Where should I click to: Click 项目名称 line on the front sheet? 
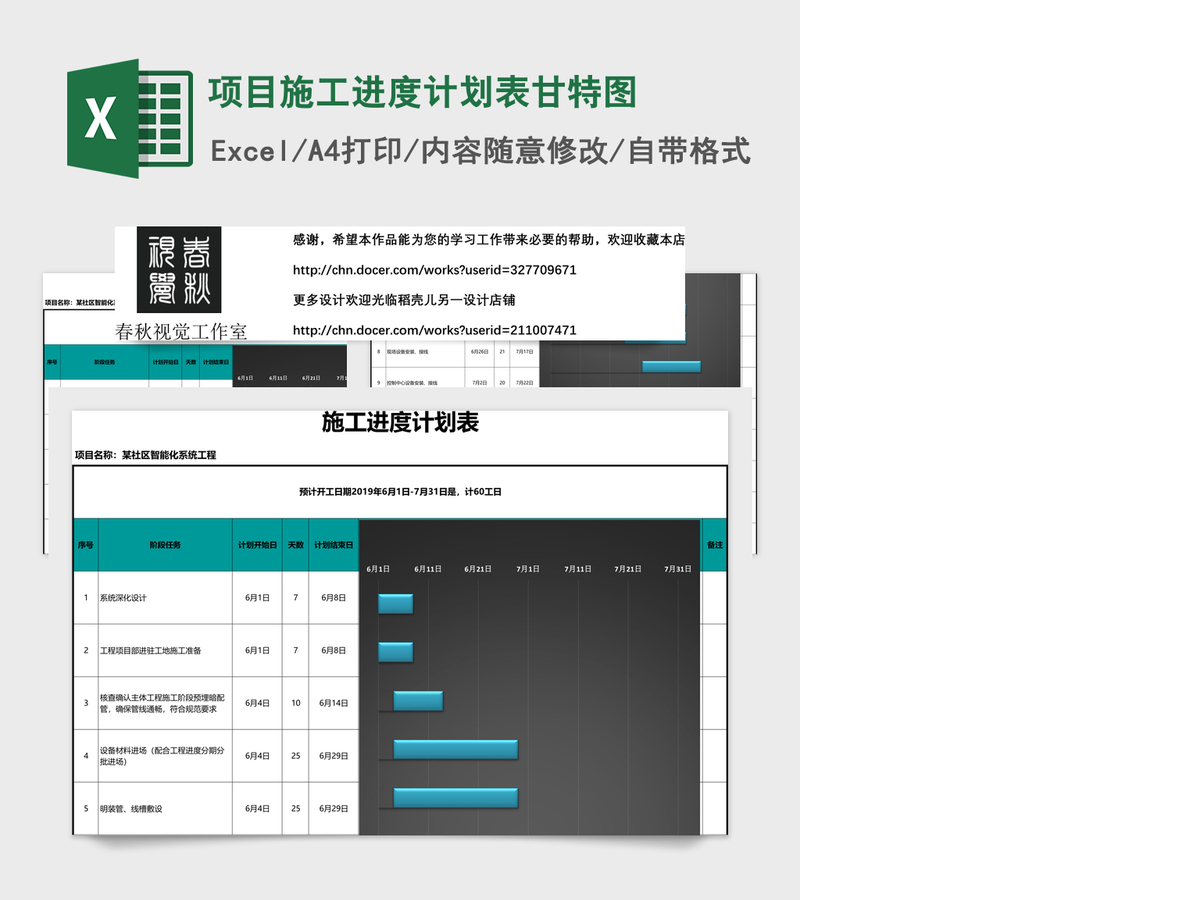145,455
